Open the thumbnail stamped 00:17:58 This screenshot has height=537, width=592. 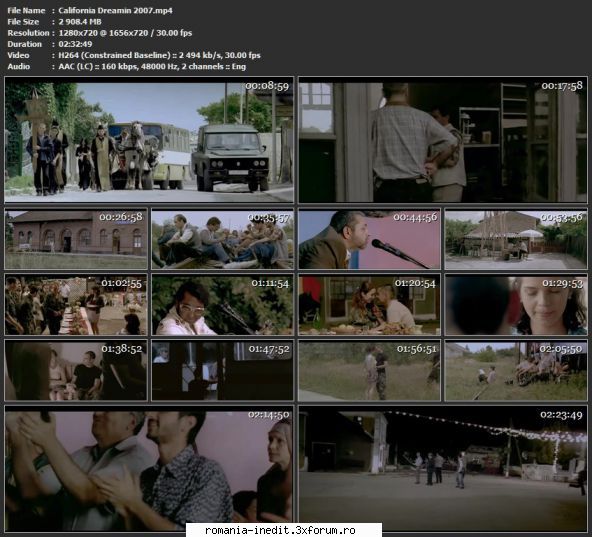coord(443,140)
